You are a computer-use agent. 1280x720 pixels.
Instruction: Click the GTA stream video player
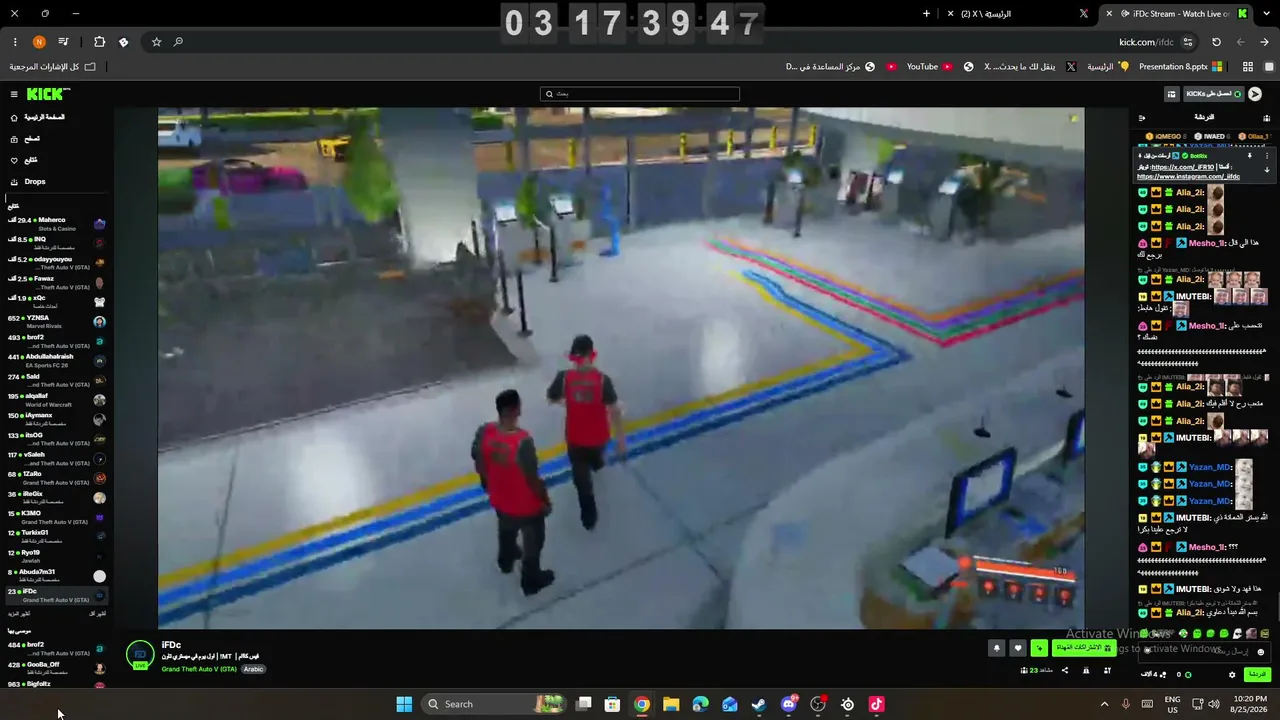(x=621, y=368)
